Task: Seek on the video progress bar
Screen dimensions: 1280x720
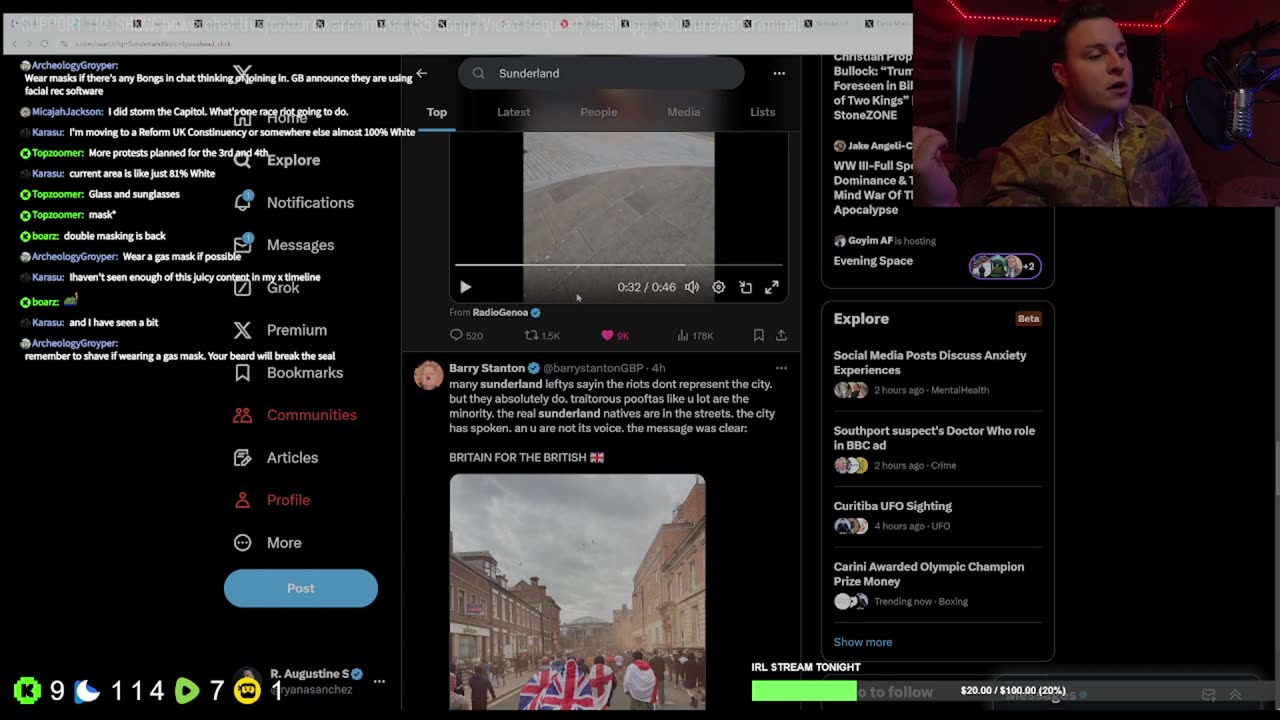Action: [x=619, y=265]
